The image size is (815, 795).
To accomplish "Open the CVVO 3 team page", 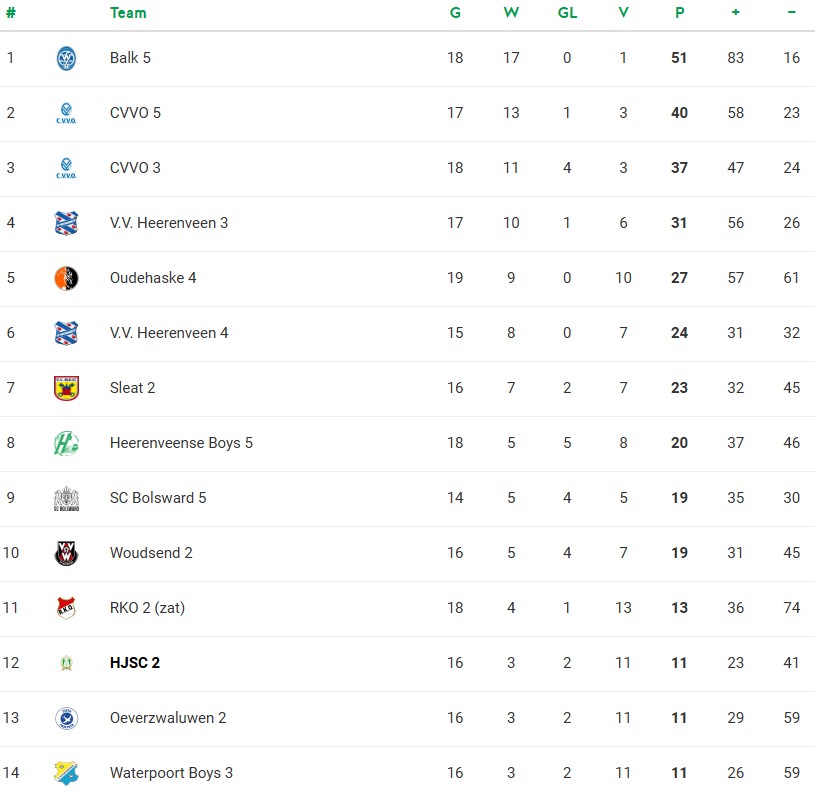I will pyautogui.click(x=135, y=168).
